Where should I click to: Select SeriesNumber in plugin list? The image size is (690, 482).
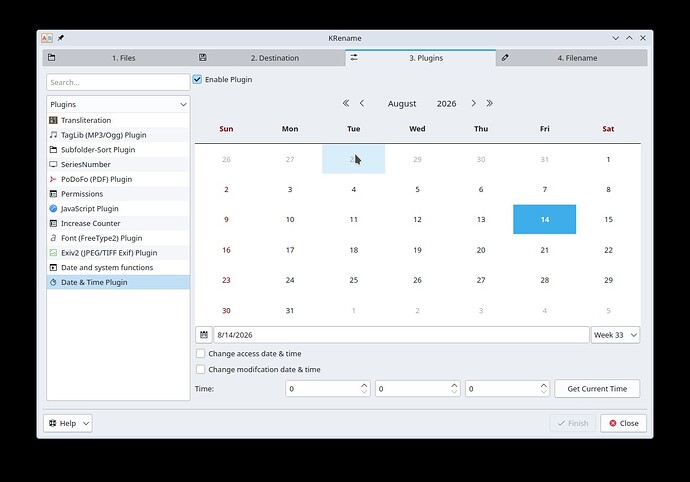coord(118,164)
